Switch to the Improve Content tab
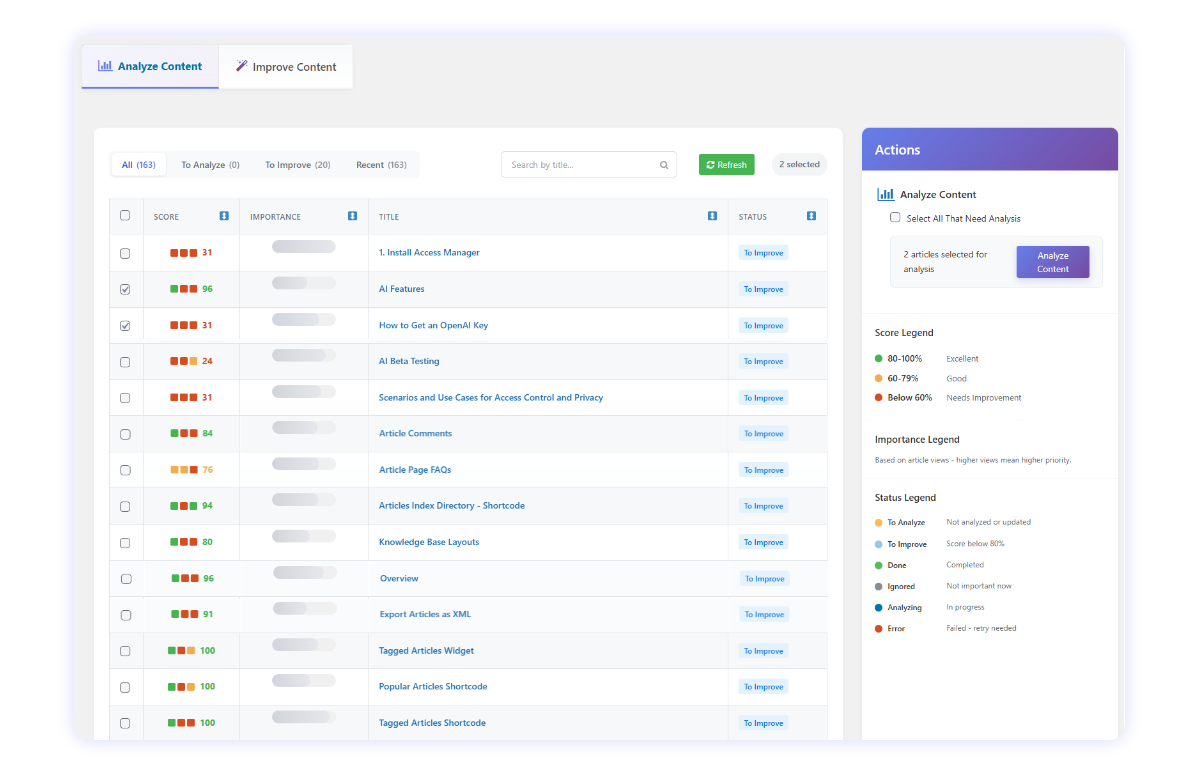The height and width of the screenshot is (775, 1200). [285, 67]
